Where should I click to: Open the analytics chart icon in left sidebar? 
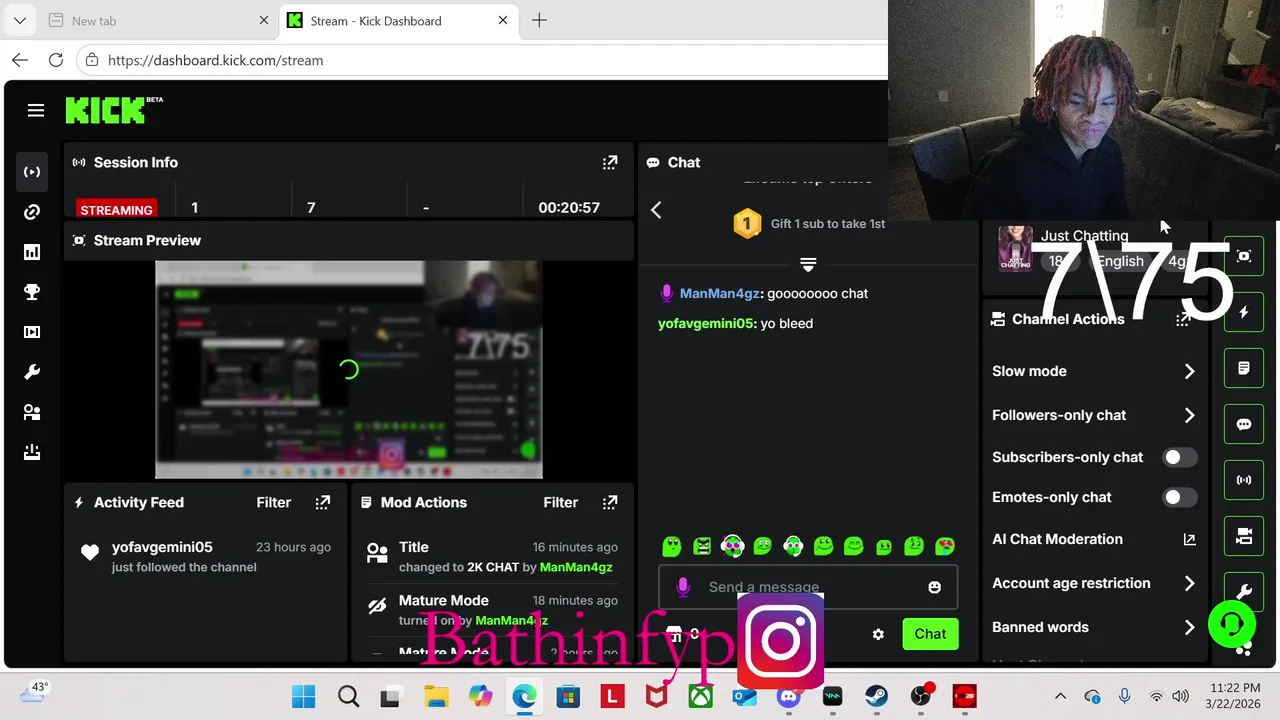[x=32, y=252]
